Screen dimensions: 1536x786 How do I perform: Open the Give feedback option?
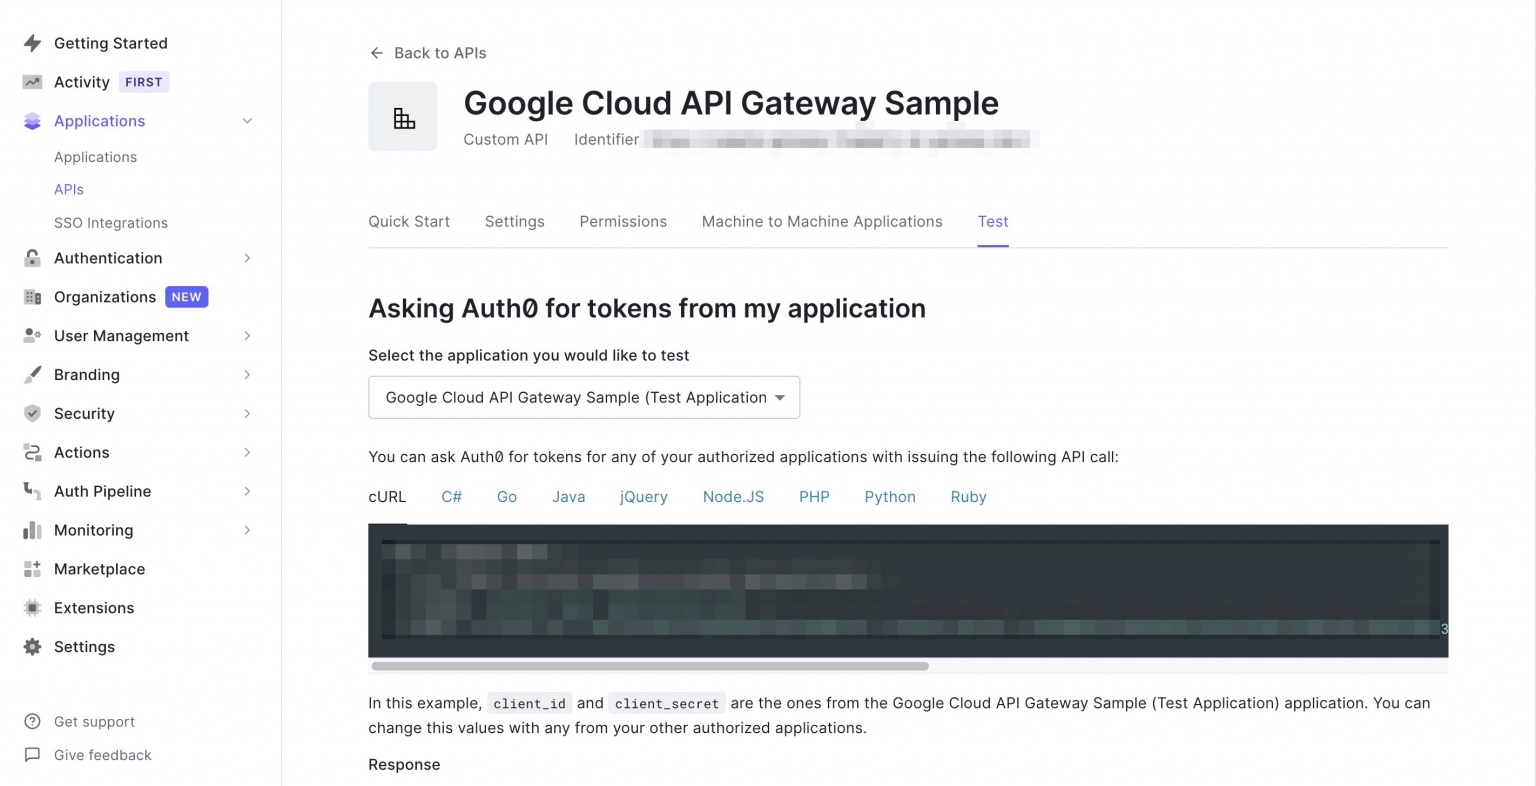103,755
